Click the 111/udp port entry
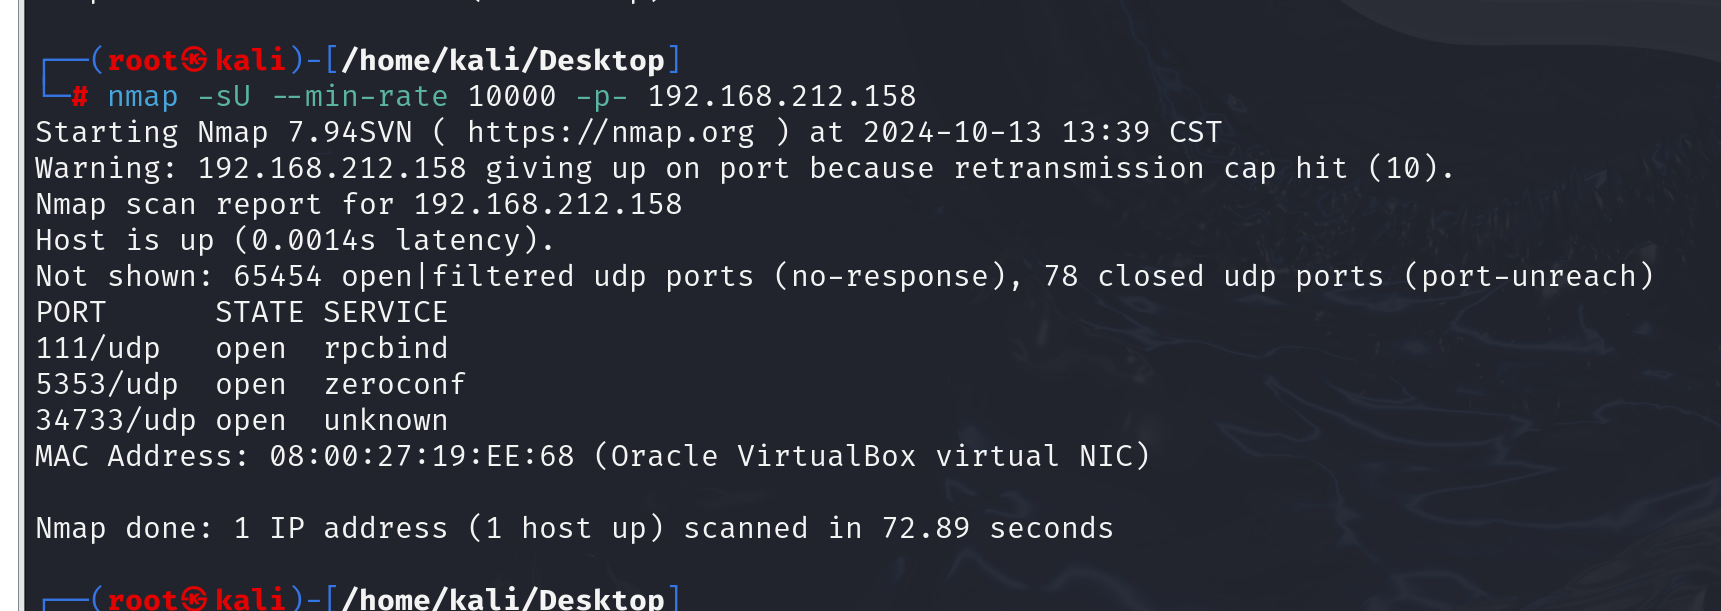This screenshot has width=1721, height=611. (98, 348)
